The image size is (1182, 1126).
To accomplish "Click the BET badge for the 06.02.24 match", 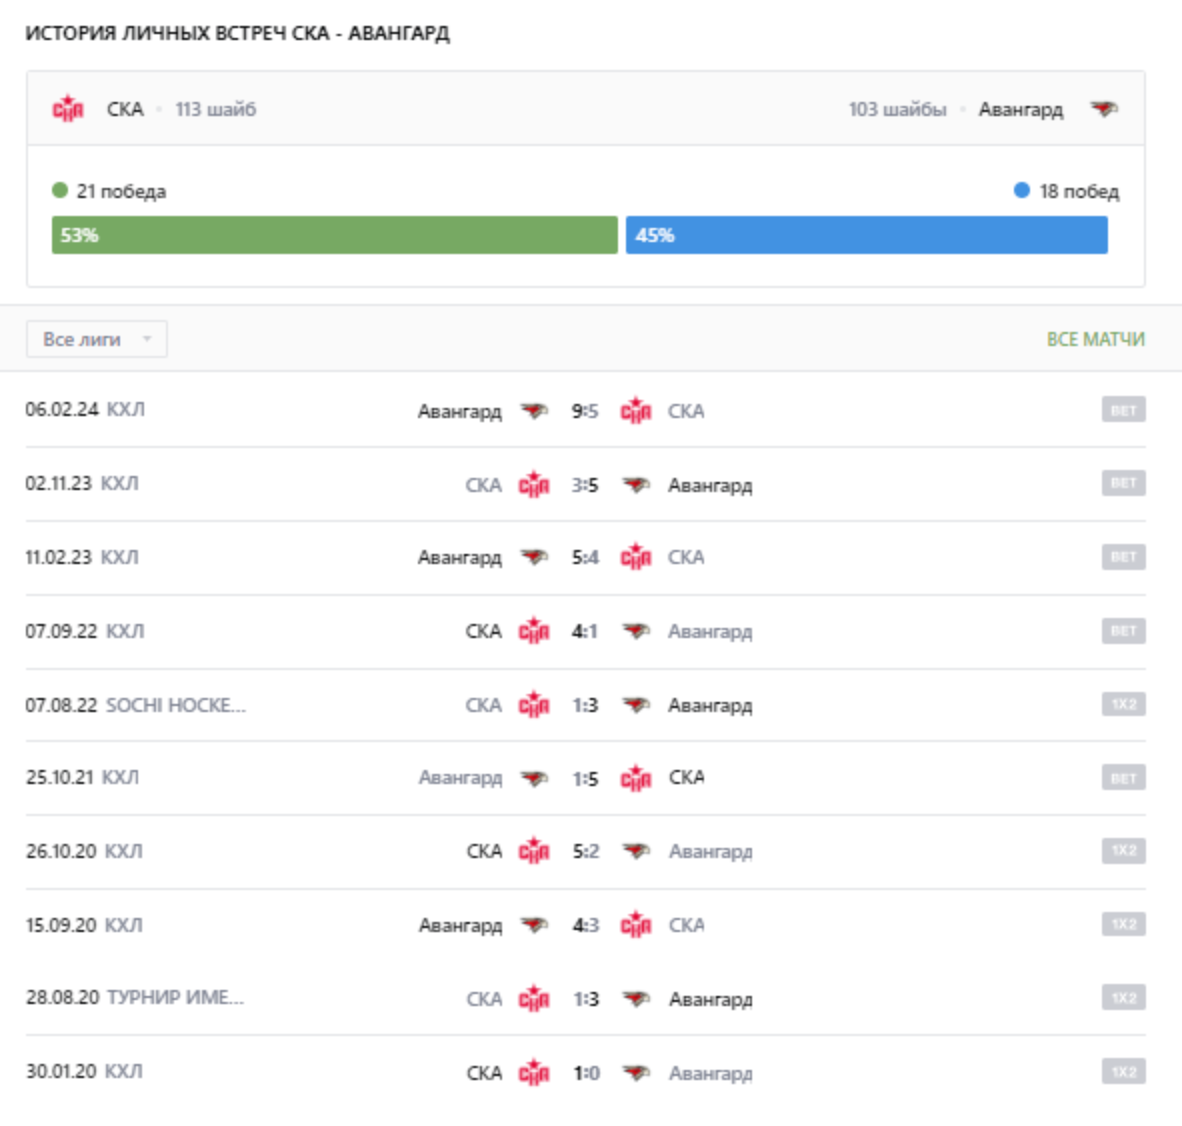I will (1123, 410).
